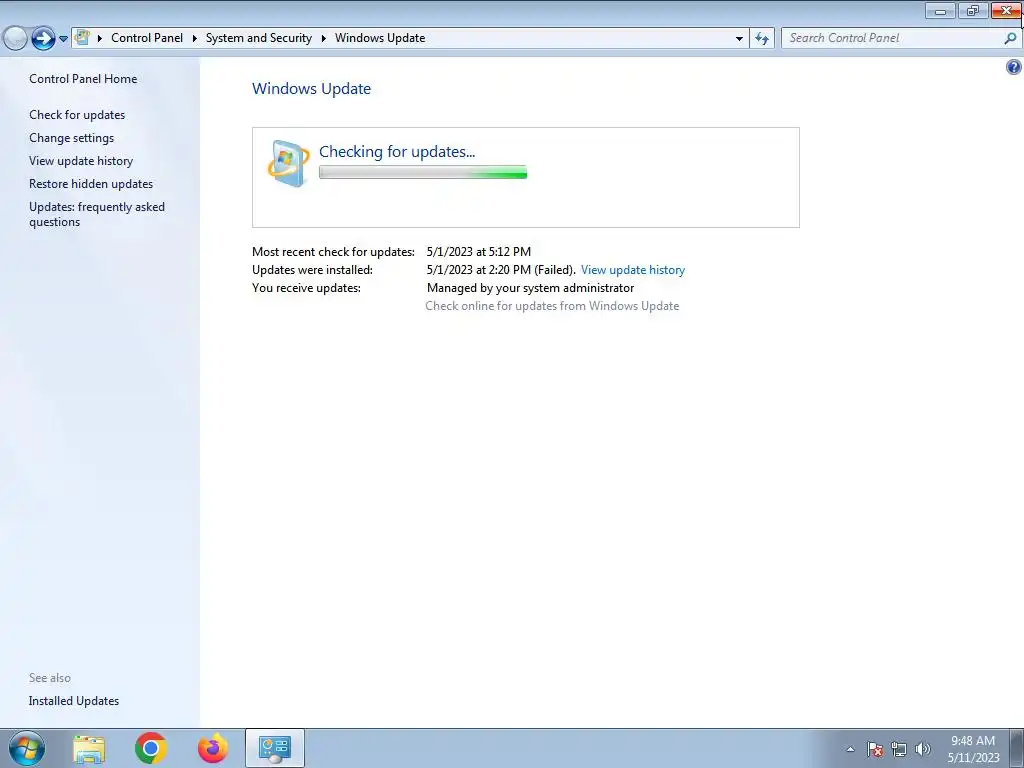Open Windows Explorer from taskbar
This screenshot has width=1024, height=768.
point(89,748)
